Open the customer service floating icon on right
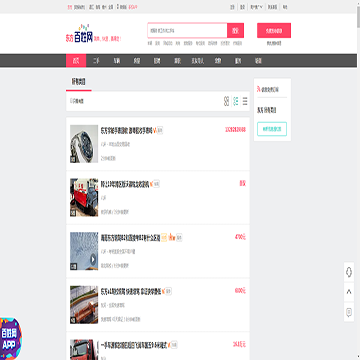The height and width of the screenshot is (360, 360). point(349,272)
